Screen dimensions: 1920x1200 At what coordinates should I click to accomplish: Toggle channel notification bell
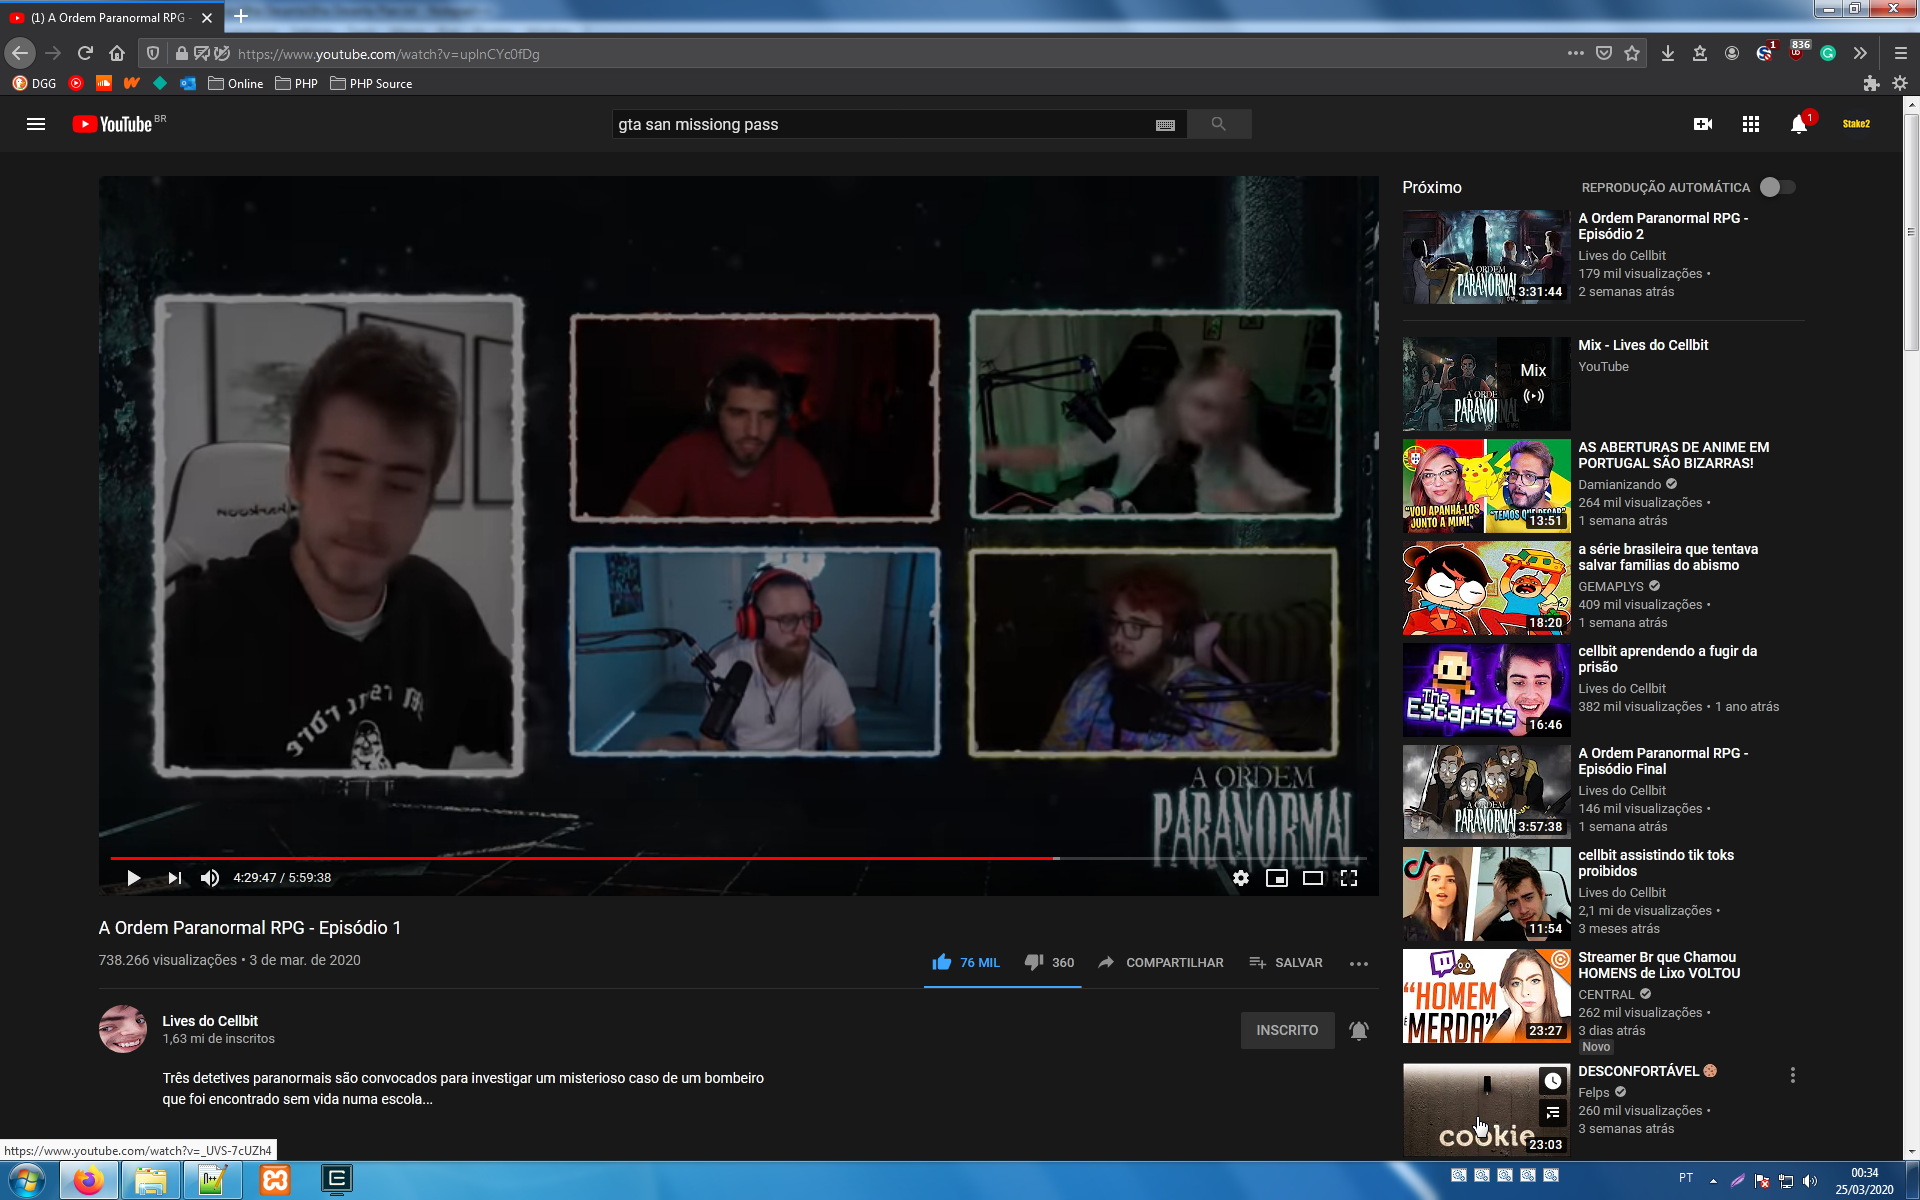click(1358, 1030)
